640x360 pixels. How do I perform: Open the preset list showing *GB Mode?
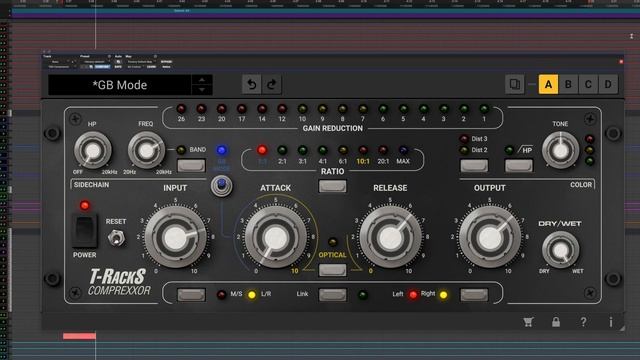(x=120, y=85)
